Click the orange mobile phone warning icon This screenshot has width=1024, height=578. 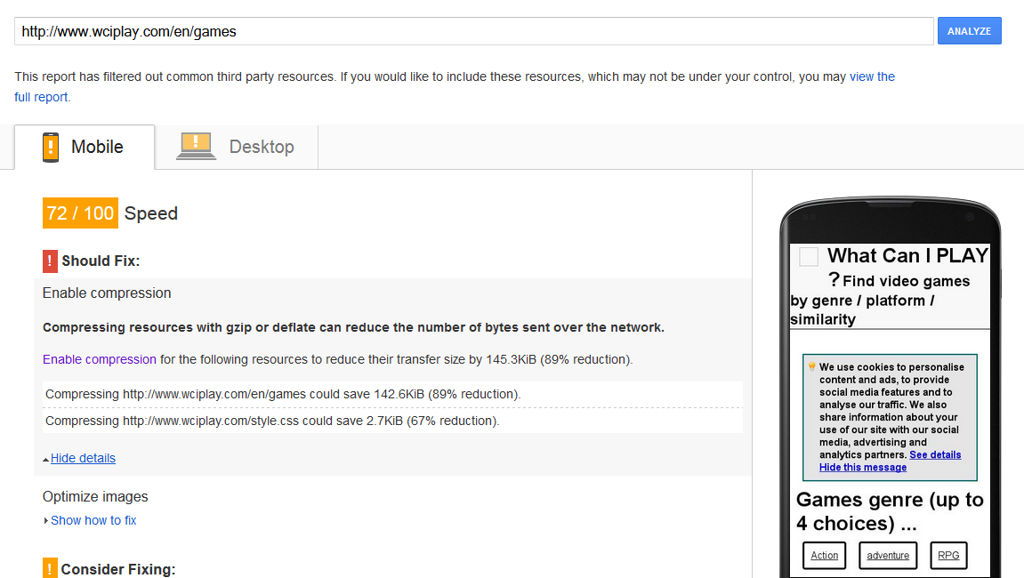click(50, 147)
